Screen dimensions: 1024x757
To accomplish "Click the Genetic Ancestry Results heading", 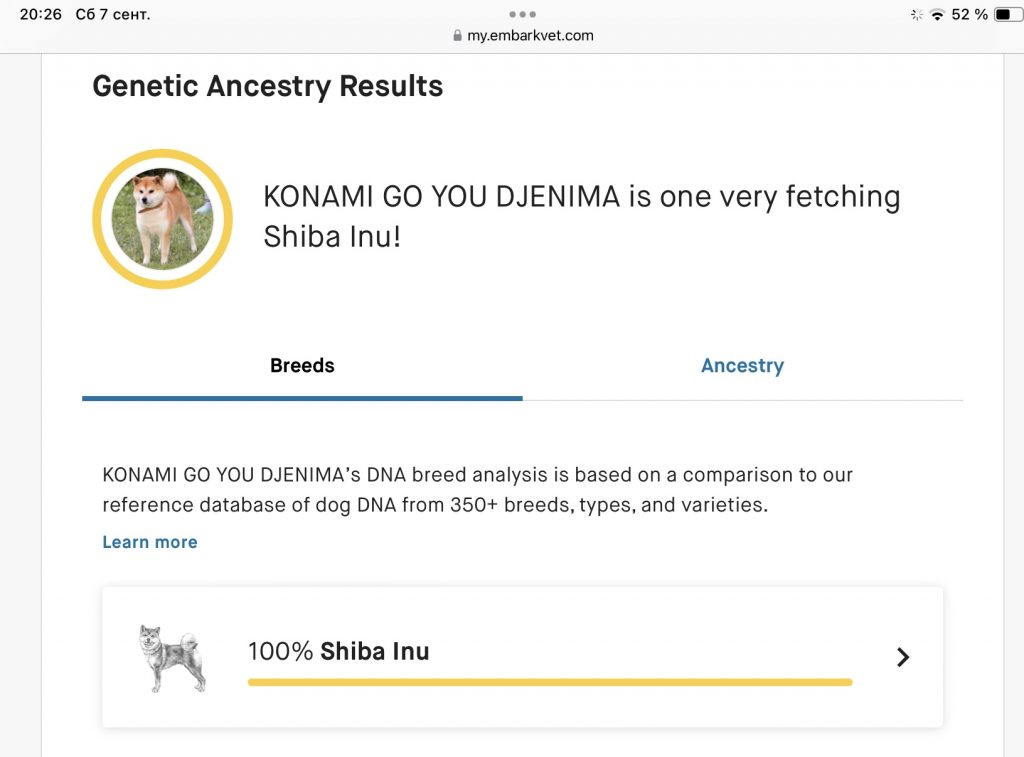I will 267,86.
